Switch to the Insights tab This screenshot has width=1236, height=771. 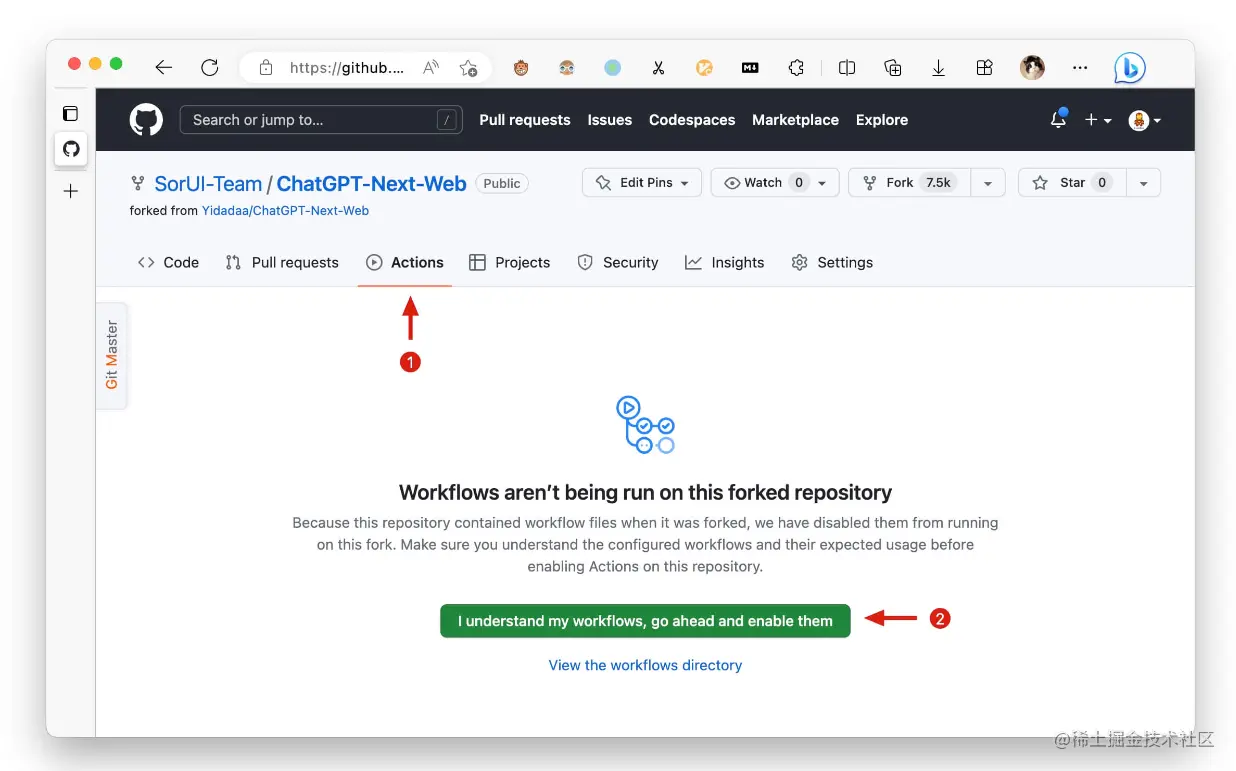click(724, 262)
